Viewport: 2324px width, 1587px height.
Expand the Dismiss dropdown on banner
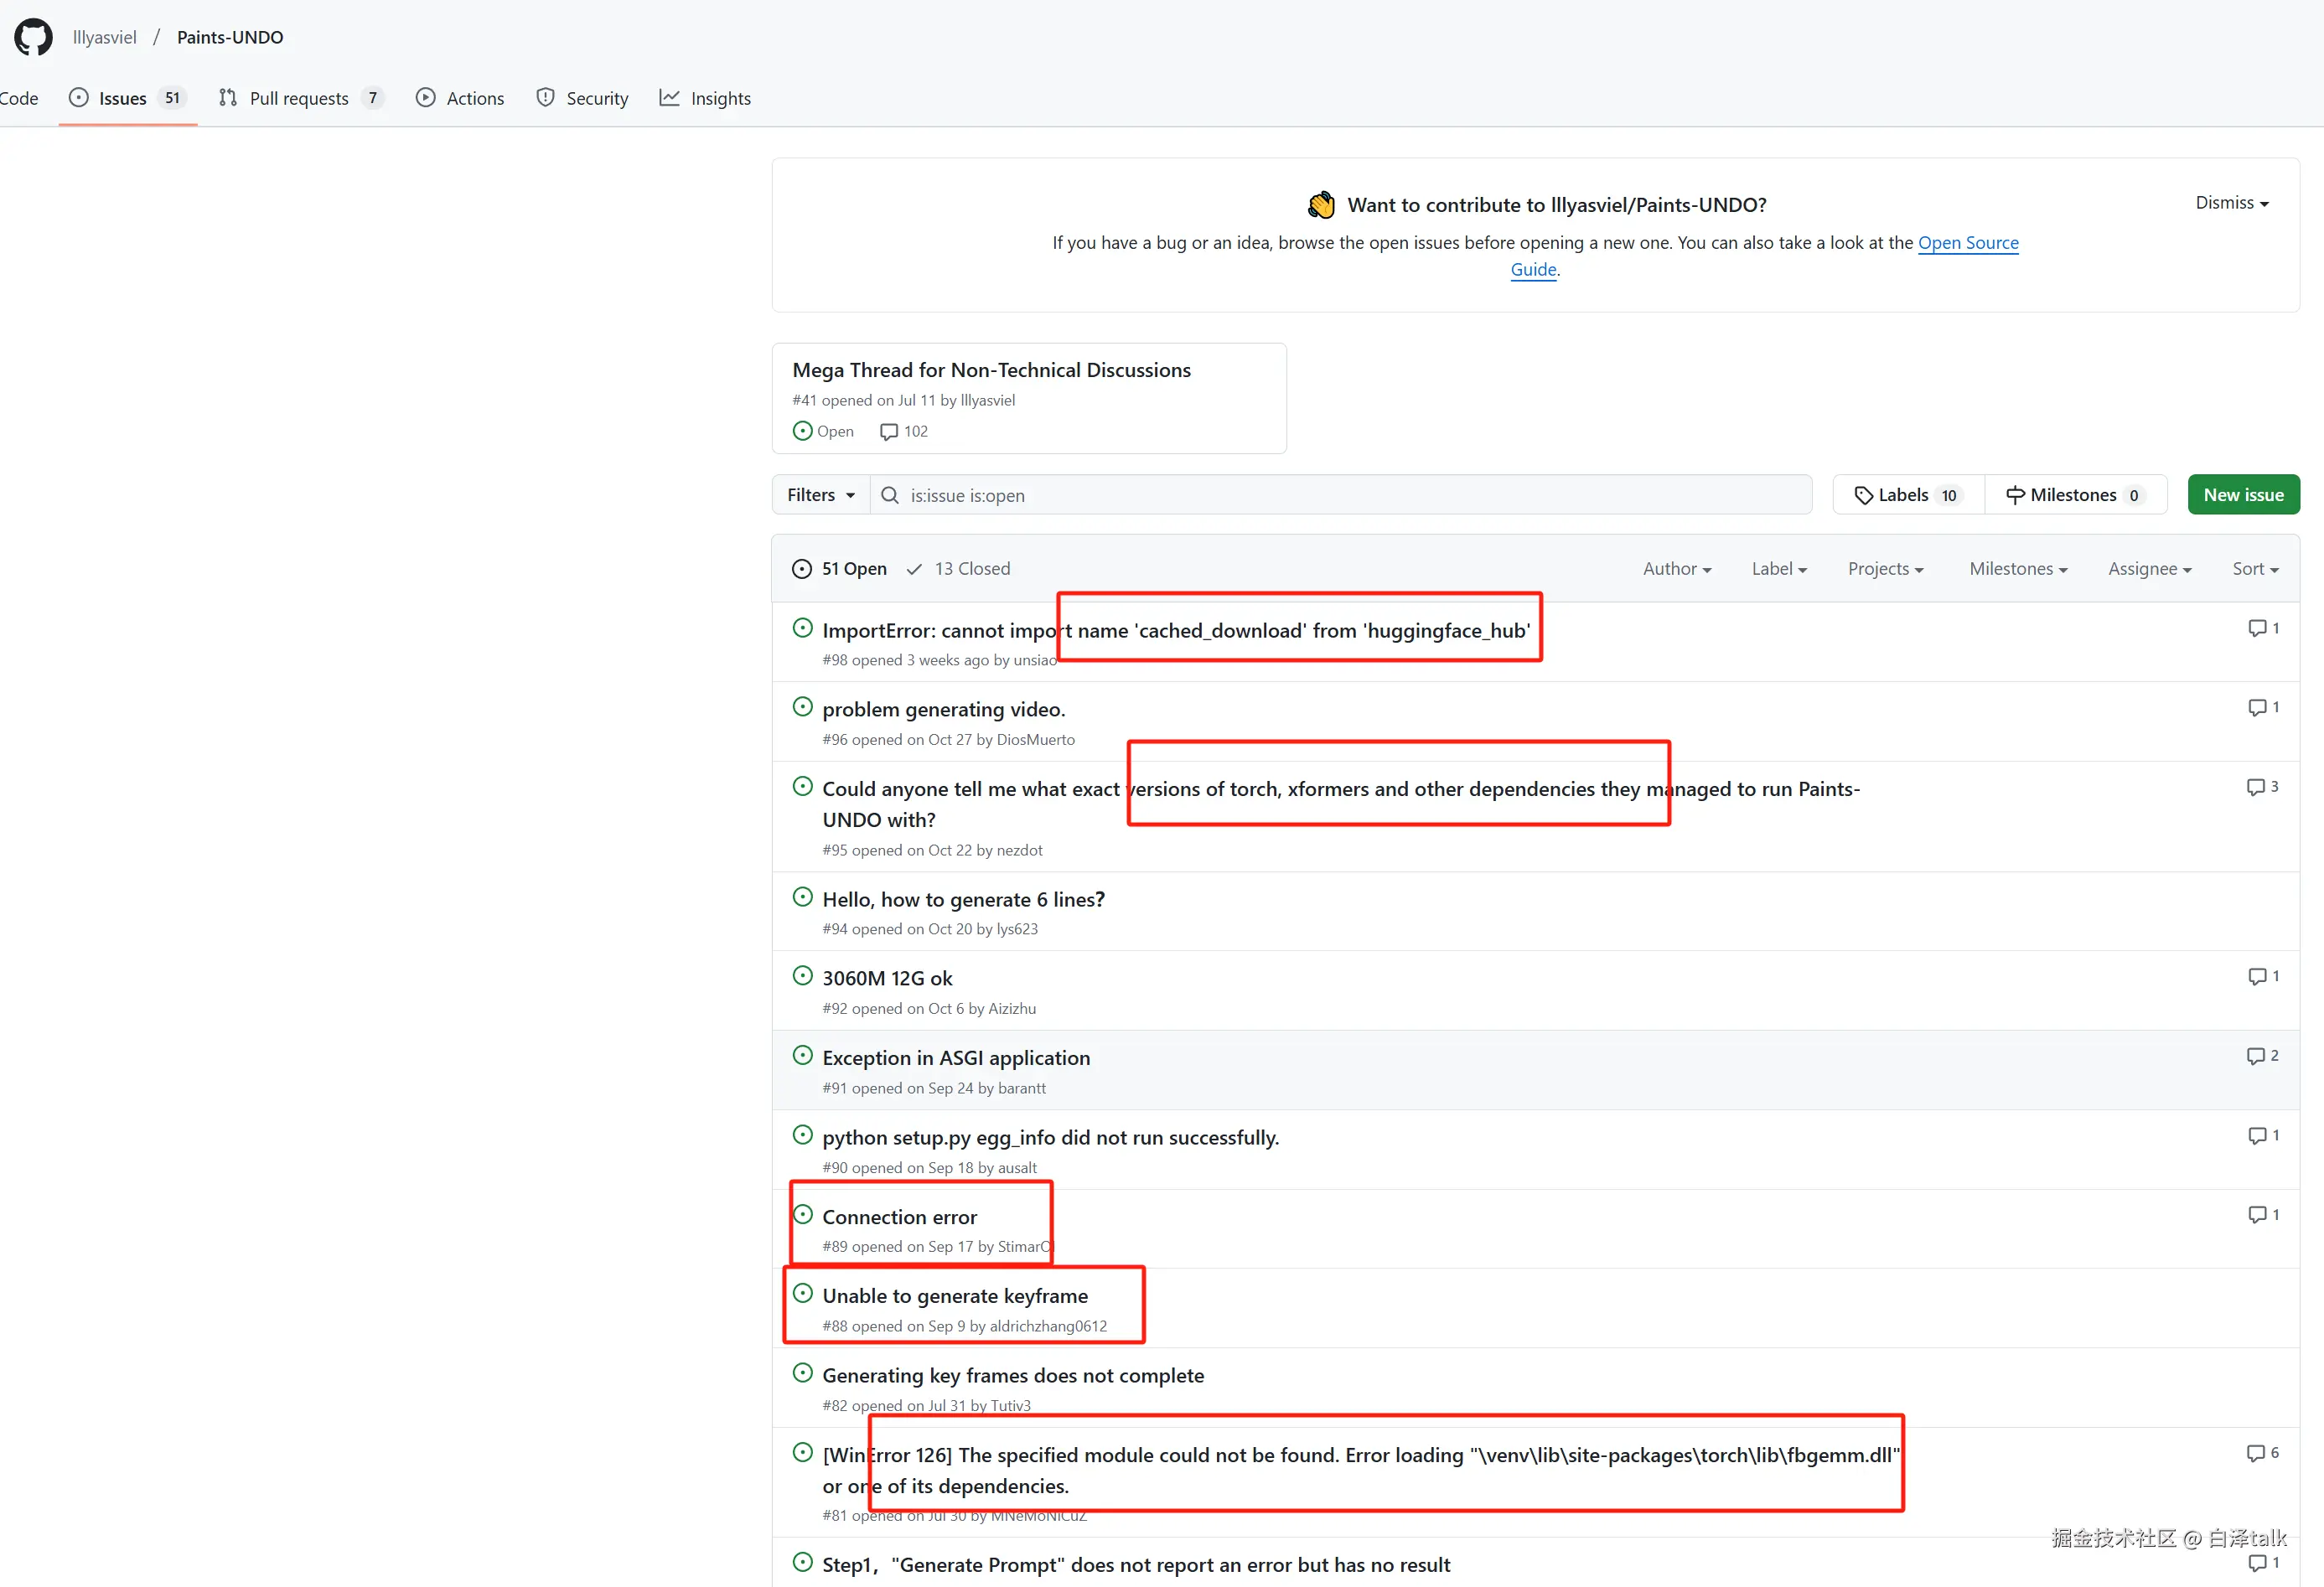[2231, 203]
